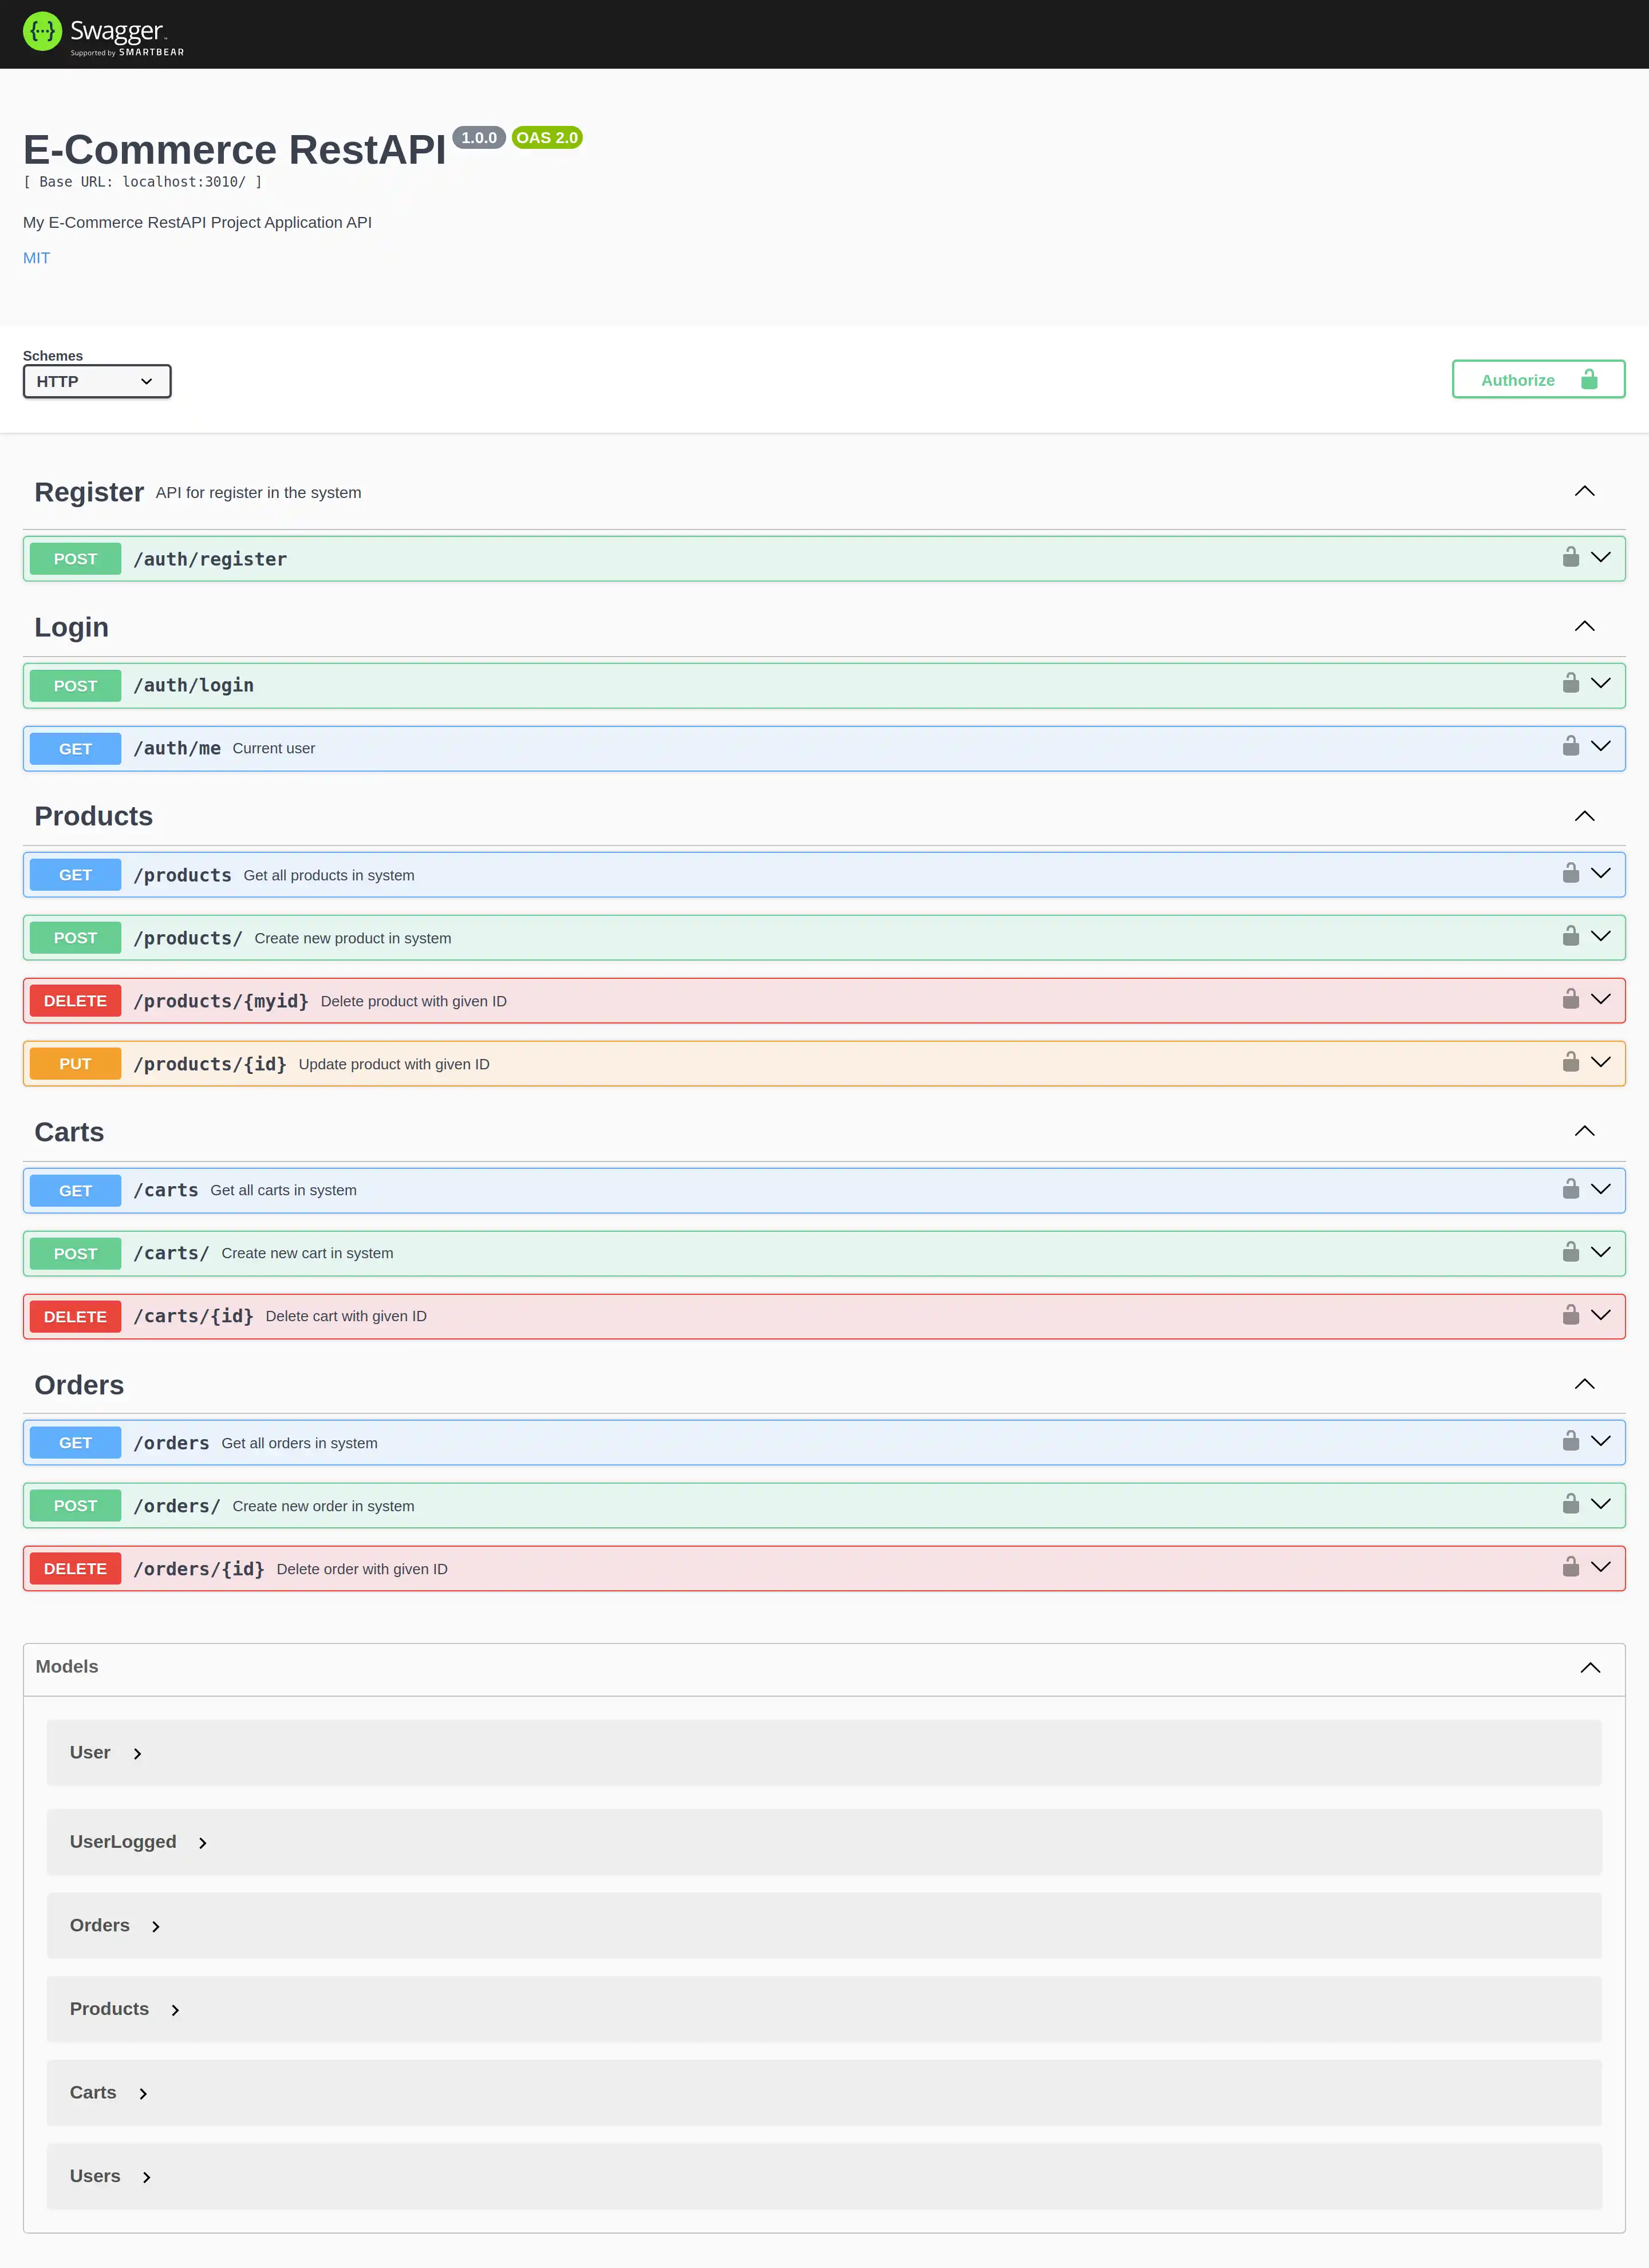The image size is (1649, 2268).
Task: Expand the POST /auth/register chevron
Action: (1601, 557)
